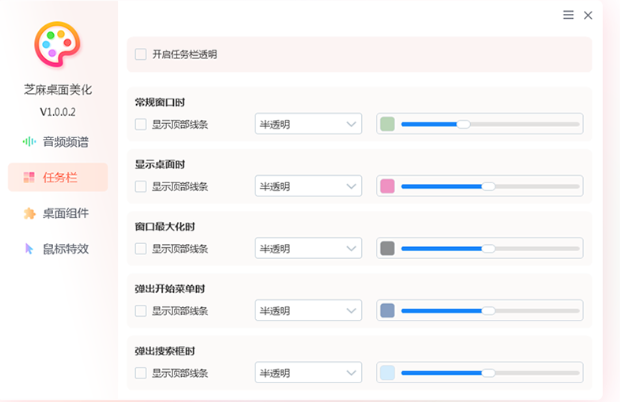
Task: Click the pink color swatch for 显示桌面时
Action: (387, 186)
